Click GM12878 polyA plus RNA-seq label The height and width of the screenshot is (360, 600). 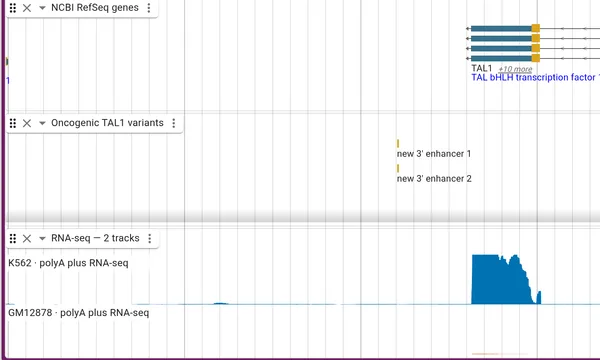[x=78, y=313]
